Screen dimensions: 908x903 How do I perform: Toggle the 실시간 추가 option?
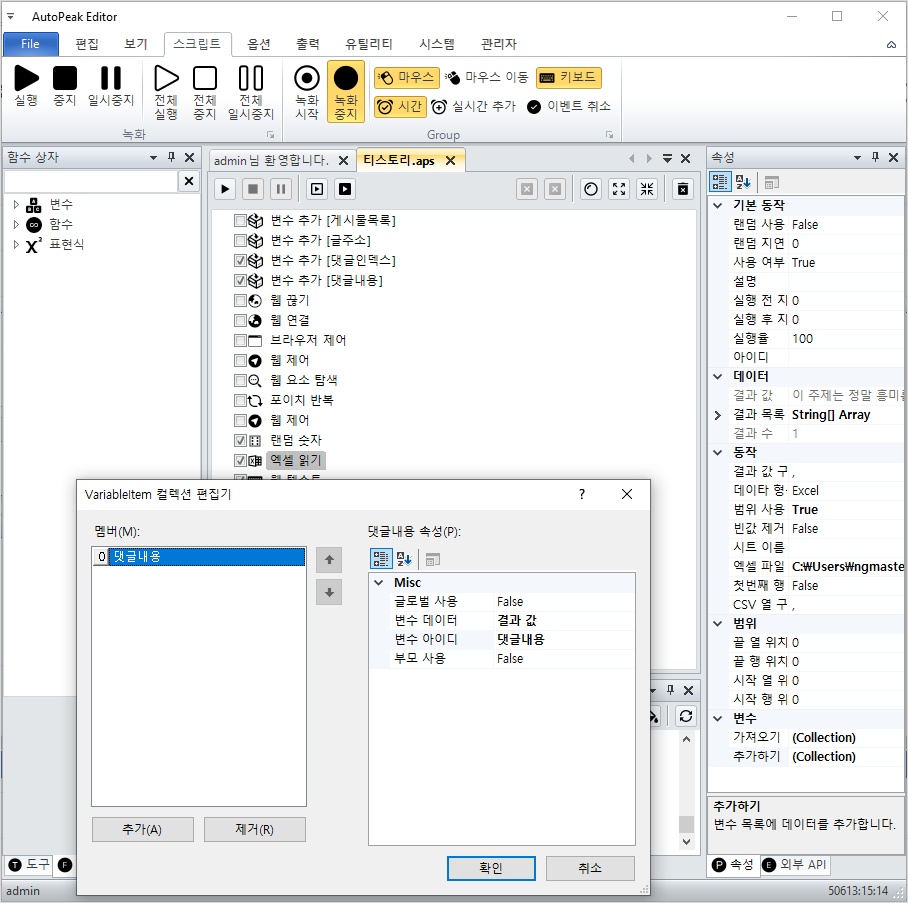[473, 107]
